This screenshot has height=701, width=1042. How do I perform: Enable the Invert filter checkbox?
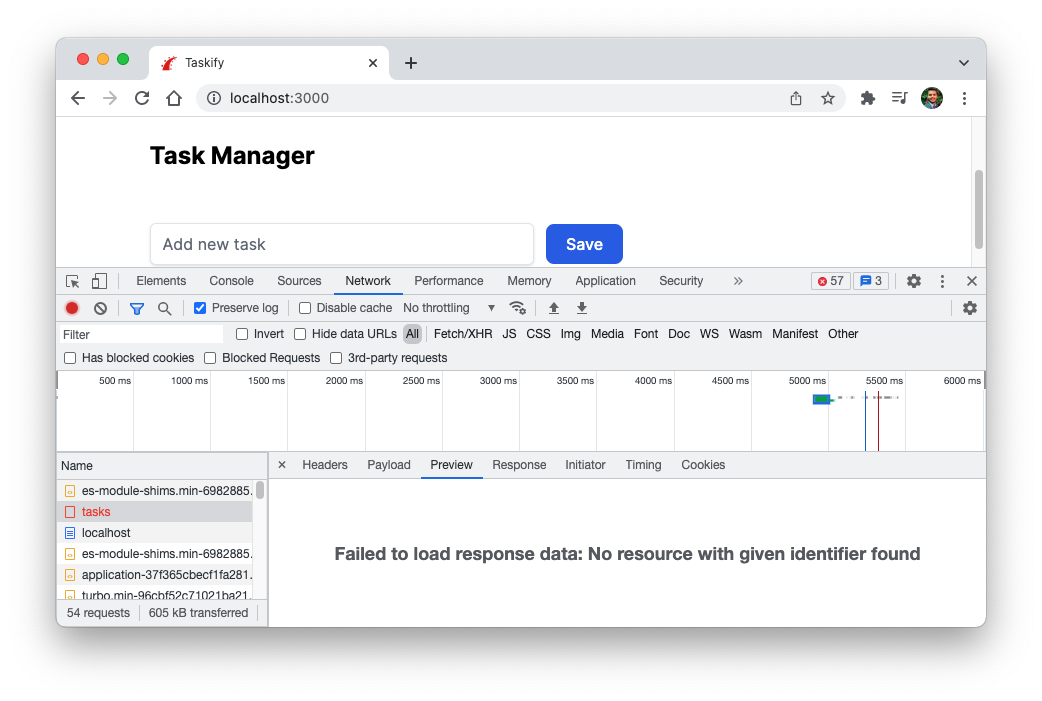[240, 333]
